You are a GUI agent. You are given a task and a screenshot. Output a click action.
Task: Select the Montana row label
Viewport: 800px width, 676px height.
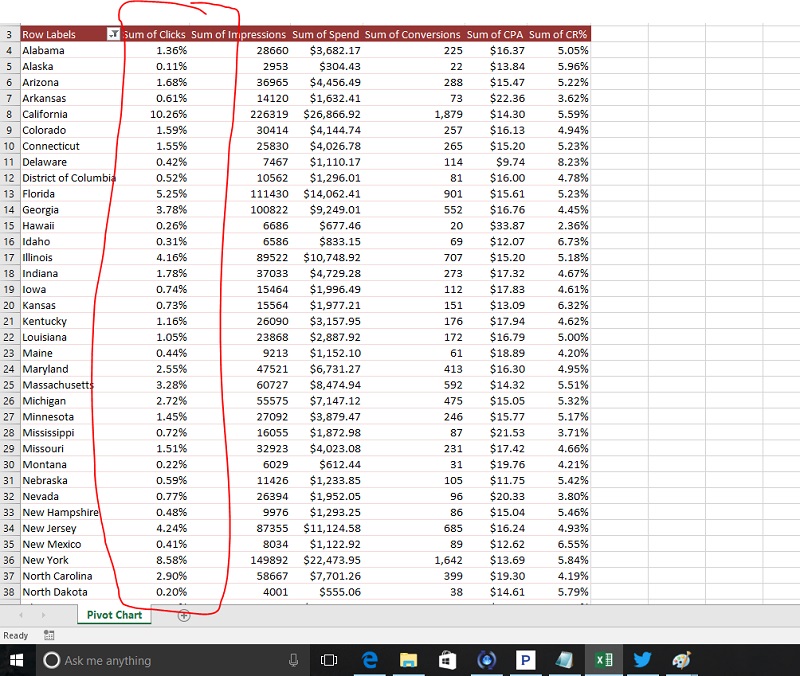[x=71, y=465]
